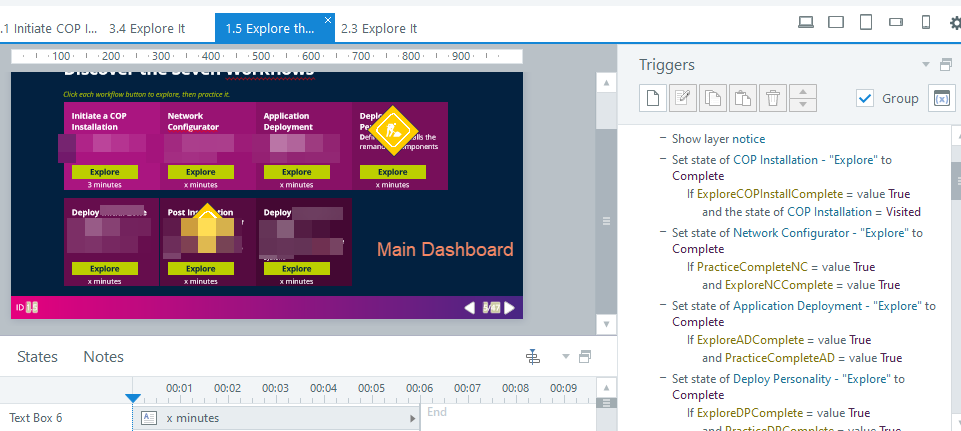Move trigger down with the down stepper arrow
This screenshot has width=961, height=431.
click(x=803, y=105)
